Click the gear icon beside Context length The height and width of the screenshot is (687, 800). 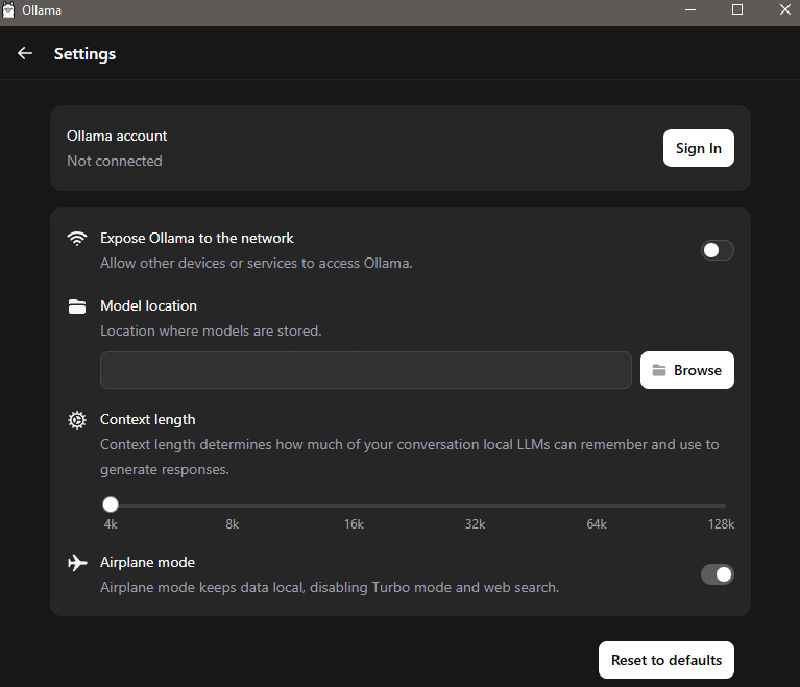77,420
